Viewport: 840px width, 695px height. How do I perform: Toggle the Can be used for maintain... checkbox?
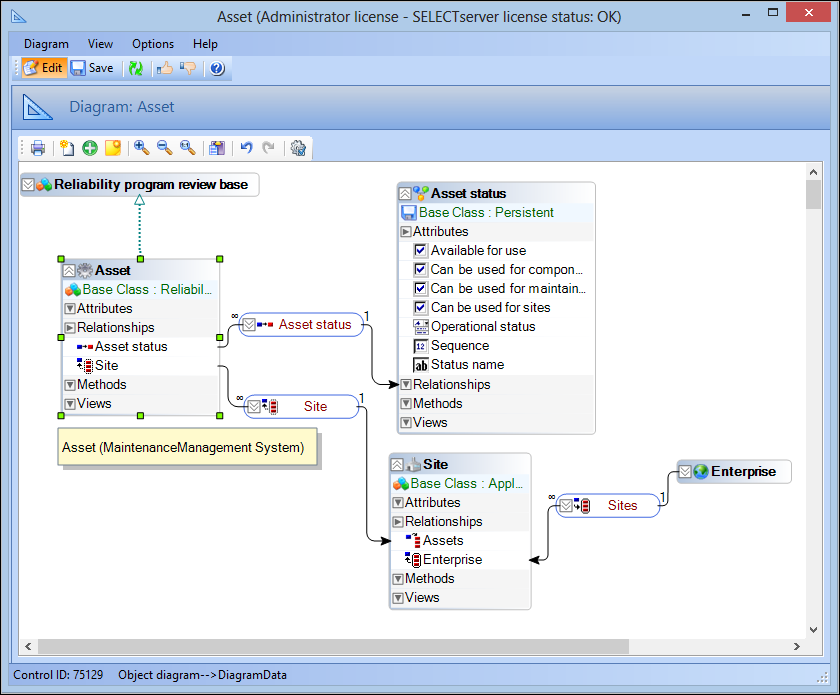click(x=421, y=289)
